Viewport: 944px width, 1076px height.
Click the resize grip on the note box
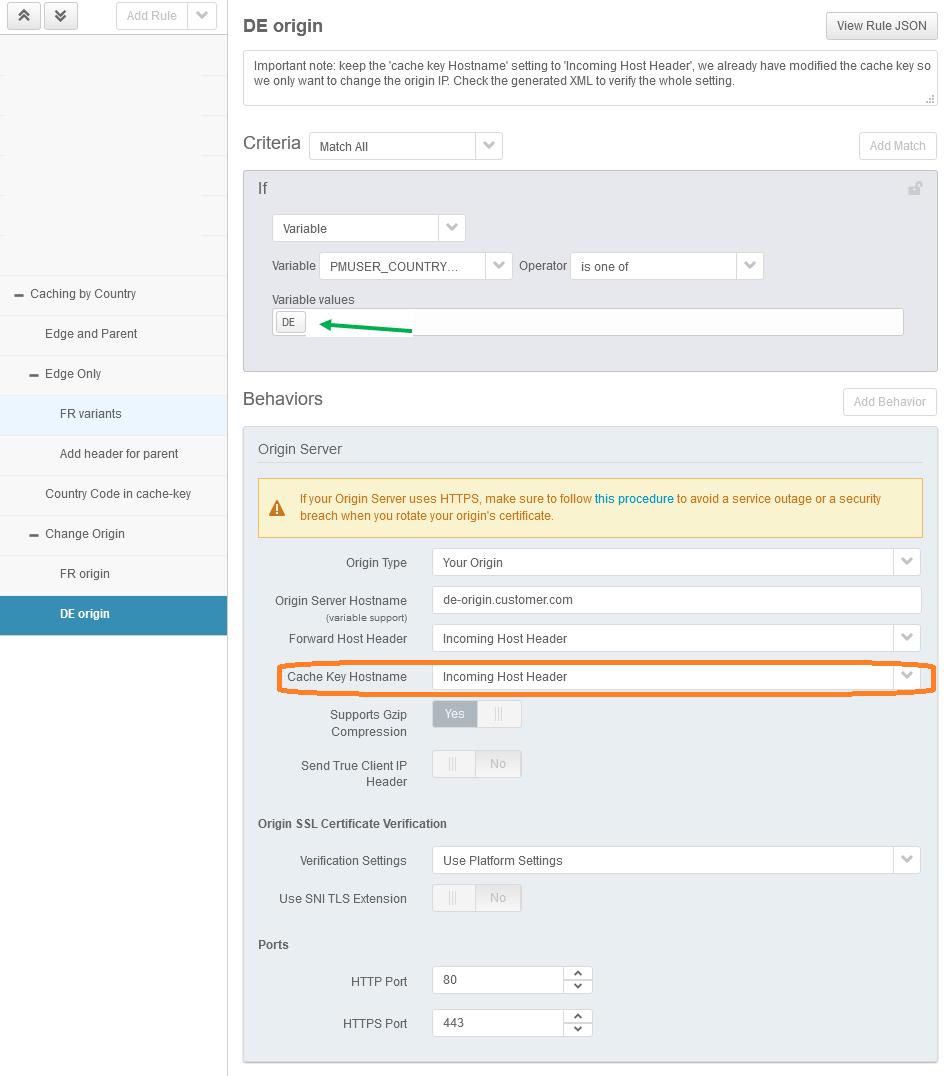[929, 98]
